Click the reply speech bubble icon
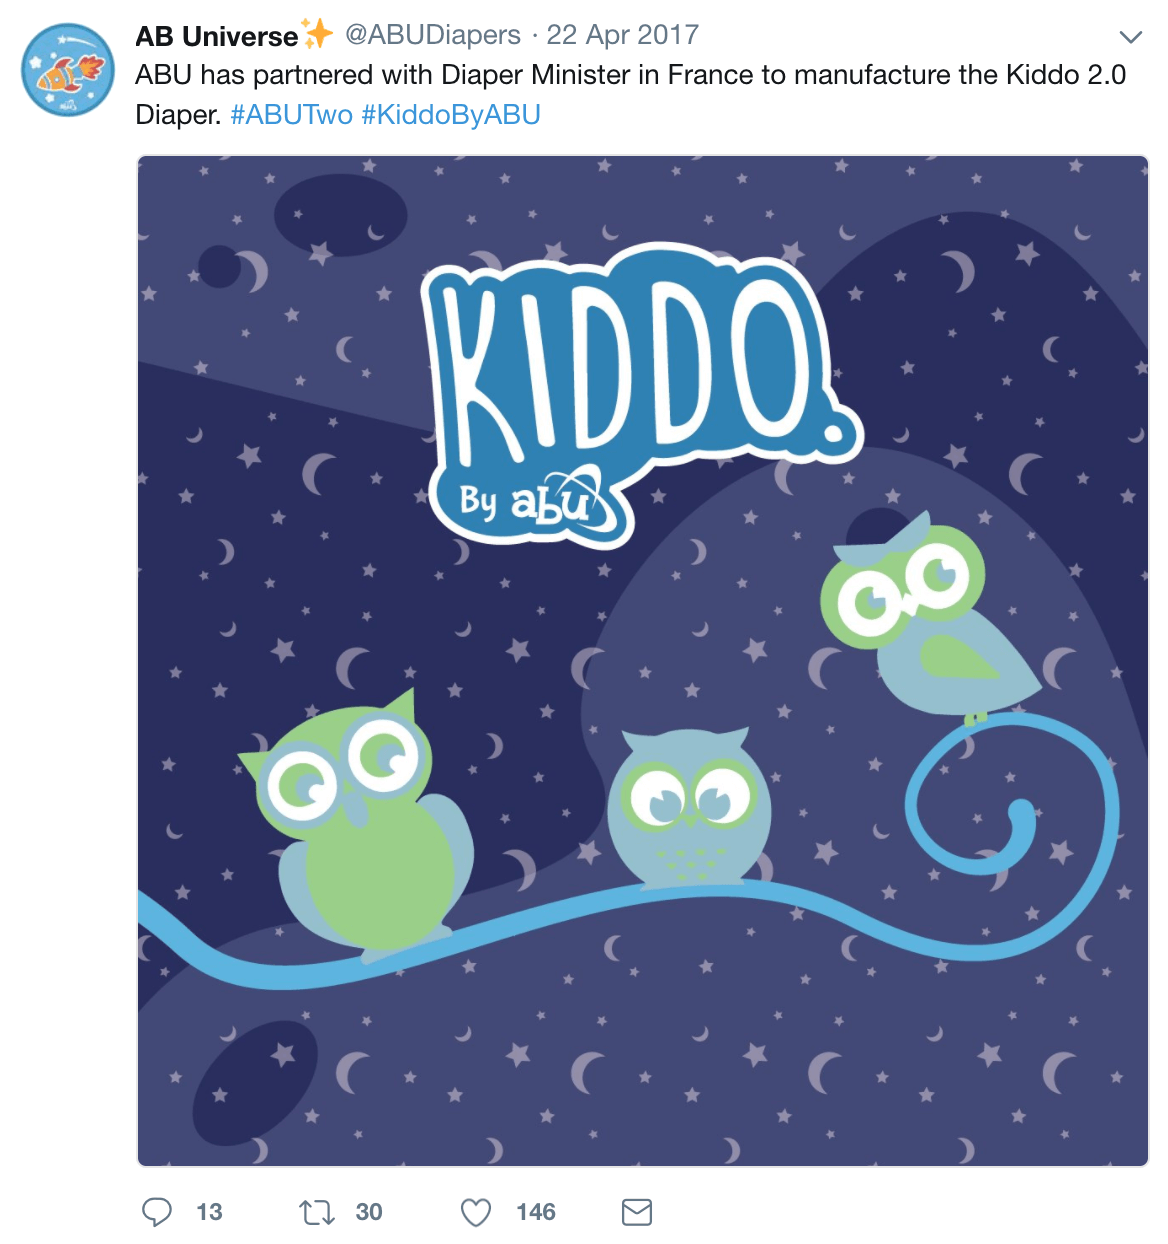Screen dimensions: 1168x1244 click(x=157, y=1212)
